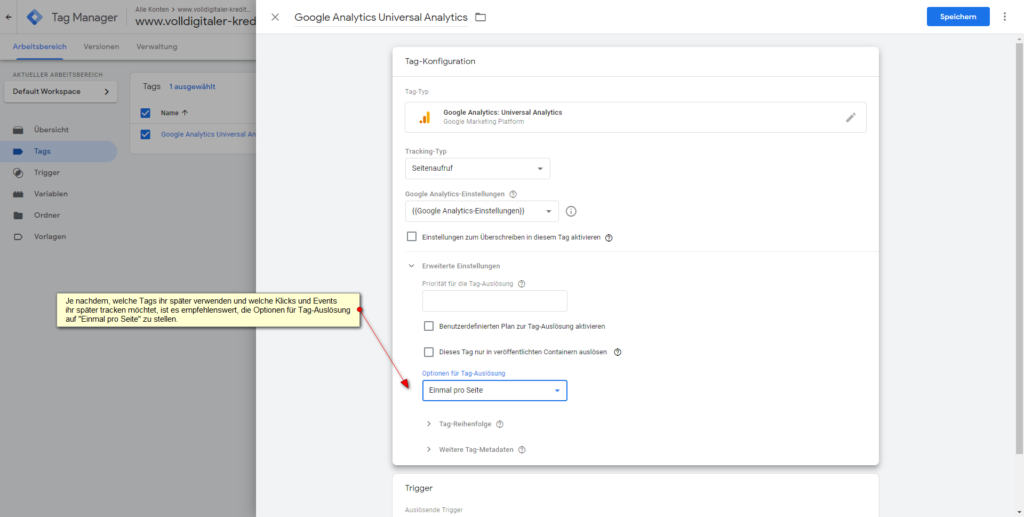Click the Trigger card heading
This screenshot has width=1024, height=517.
click(x=419, y=488)
